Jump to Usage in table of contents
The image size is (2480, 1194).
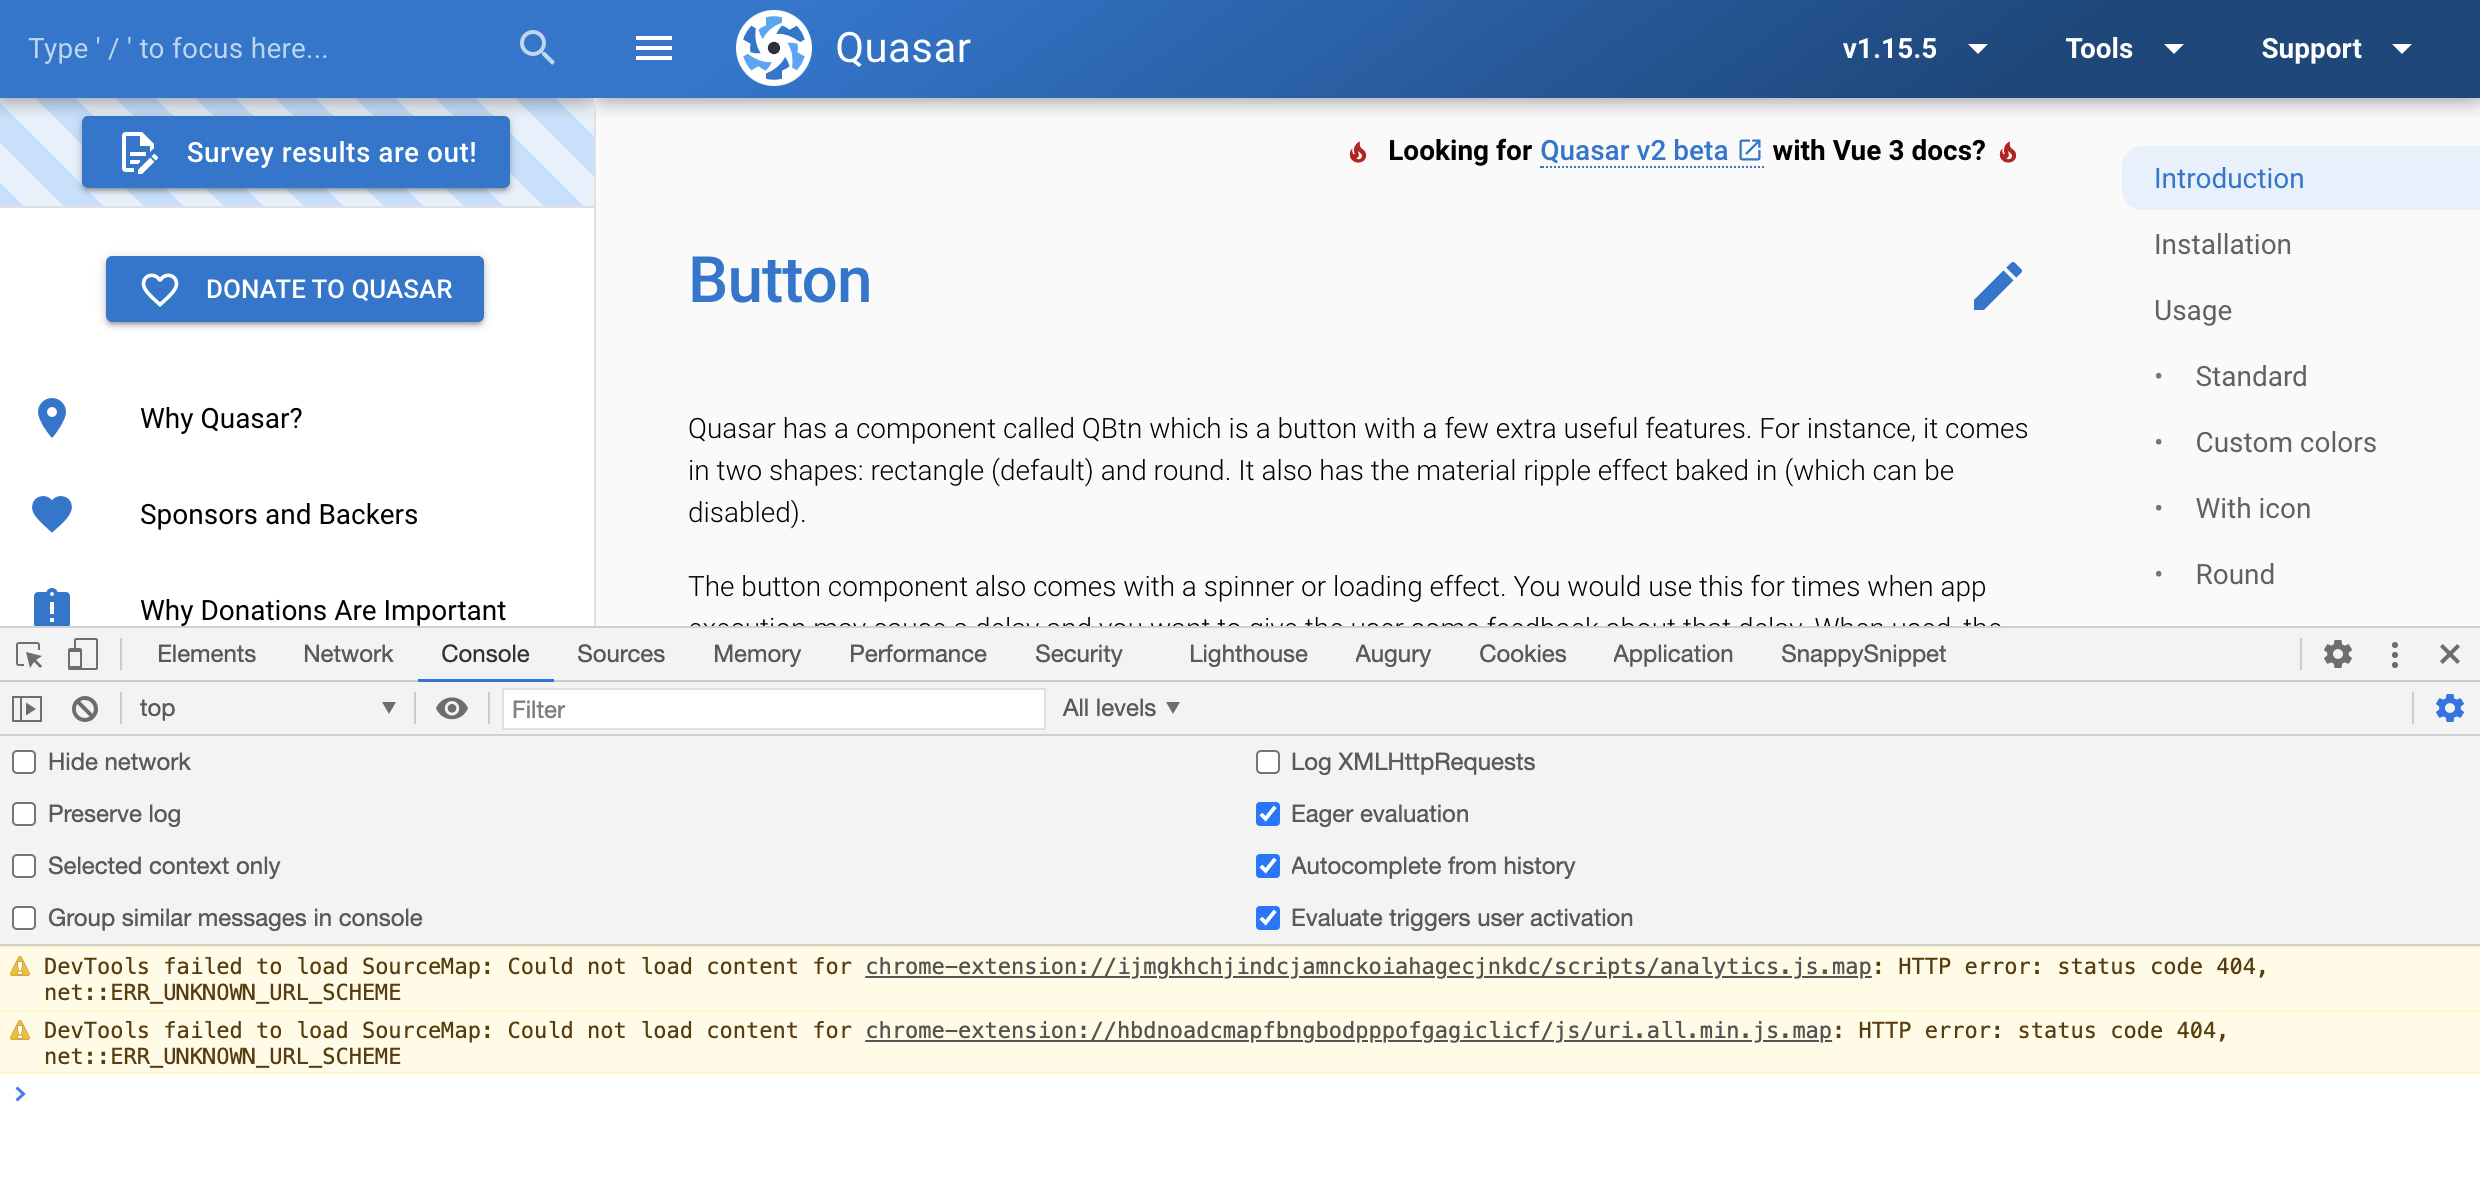[x=2192, y=310]
